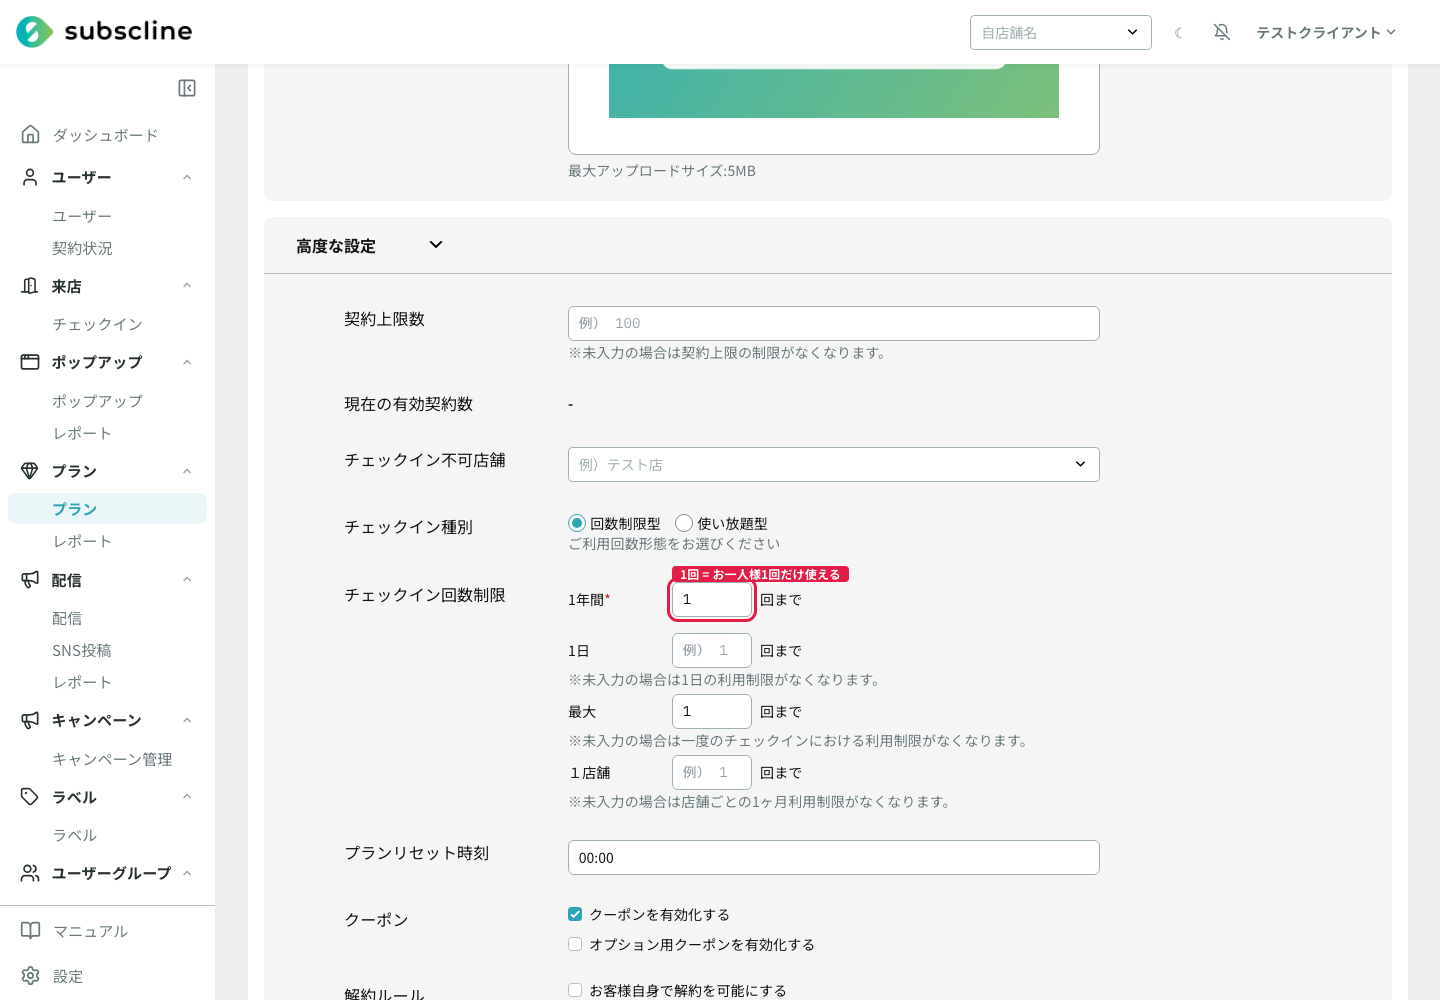Collapse the ポップアップ sidebar group chevron
1440x1000 pixels.
pos(187,362)
